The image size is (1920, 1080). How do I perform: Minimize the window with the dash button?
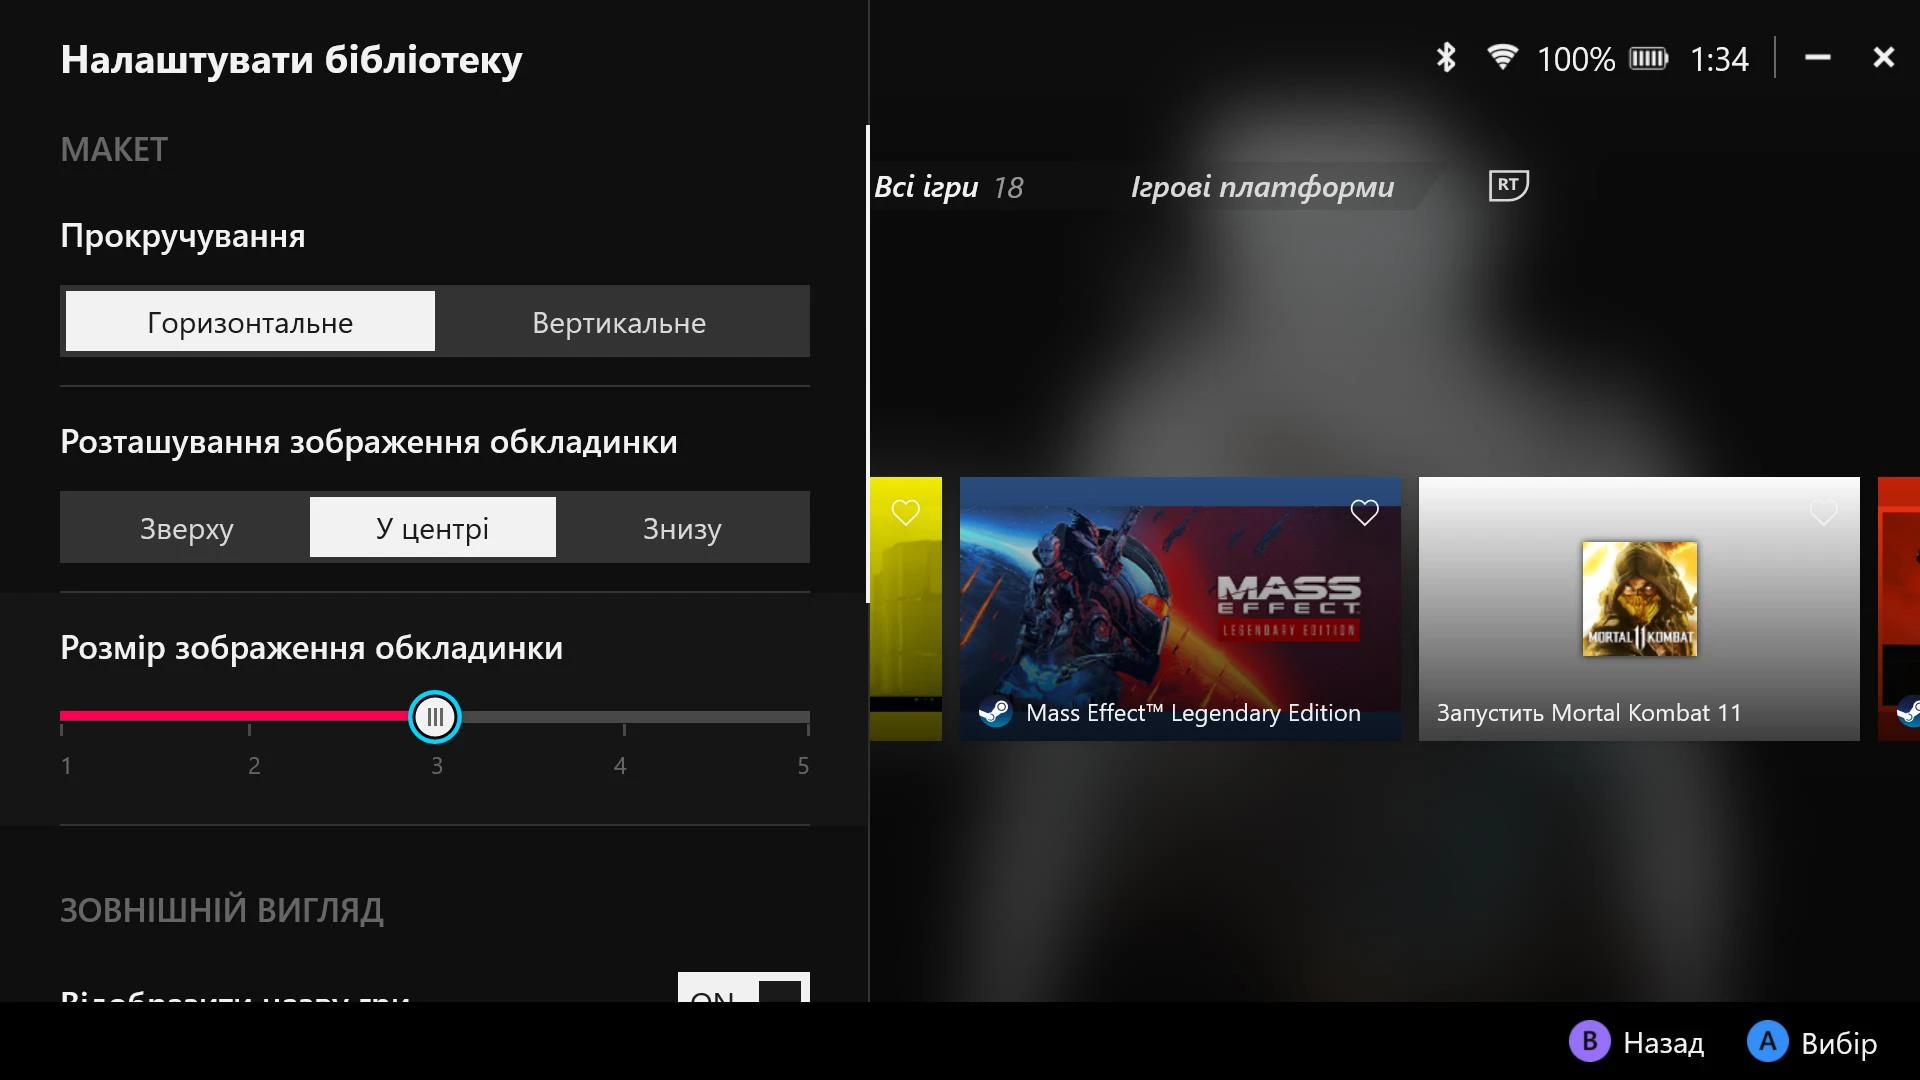pos(1817,58)
